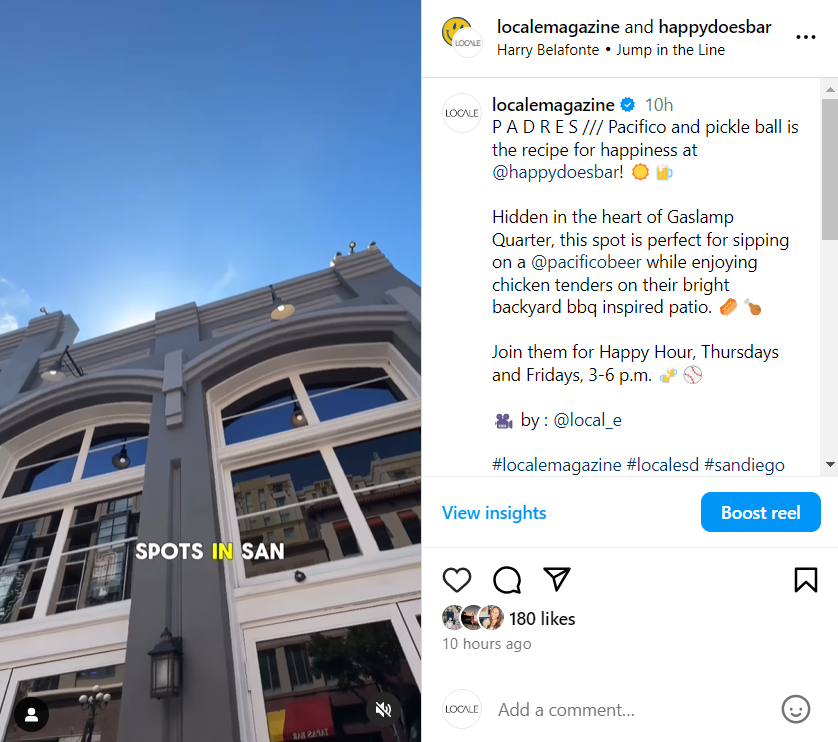Unmute the reel audio
The width and height of the screenshot is (838, 742).
pos(383,709)
